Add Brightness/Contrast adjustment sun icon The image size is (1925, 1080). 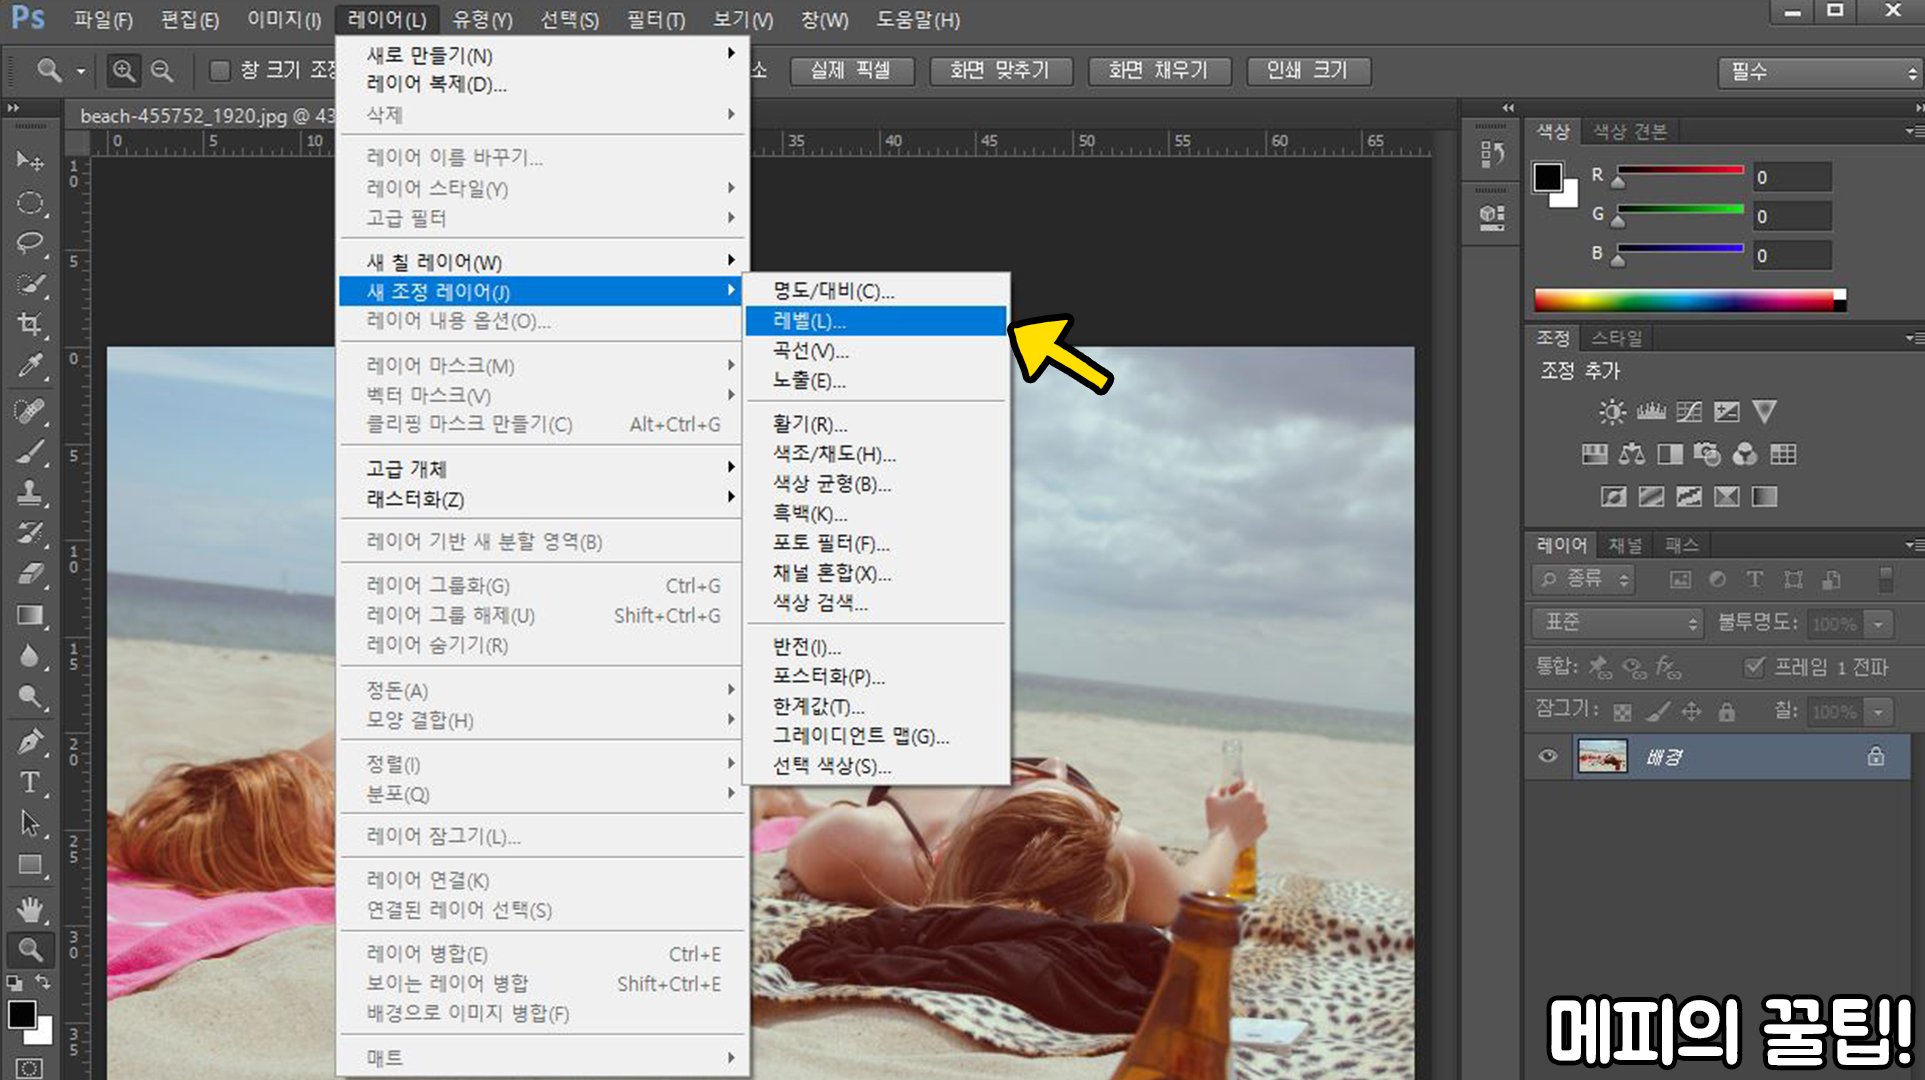click(x=1611, y=412)
